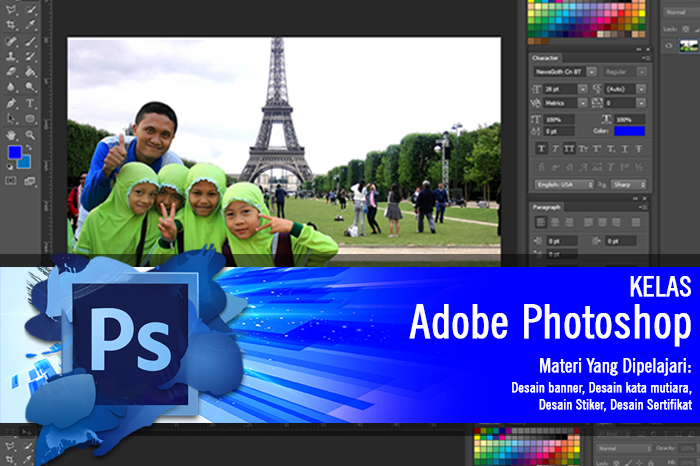Open the Metrics kerning dropdown arrow

click(x=583, y=103)
